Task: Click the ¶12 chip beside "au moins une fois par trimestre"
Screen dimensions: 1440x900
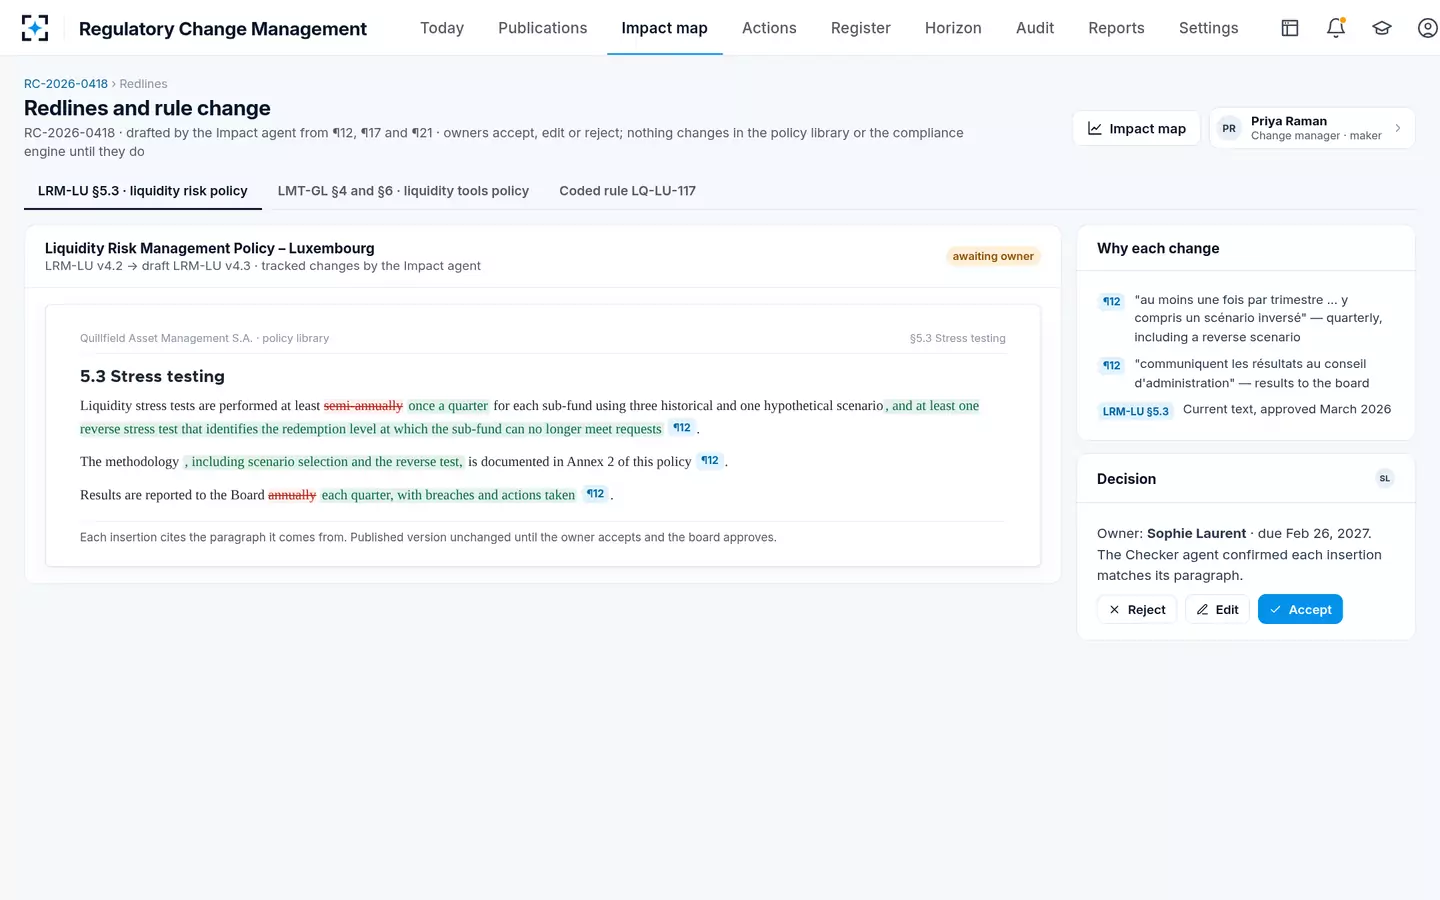Action: point(1112,301)
